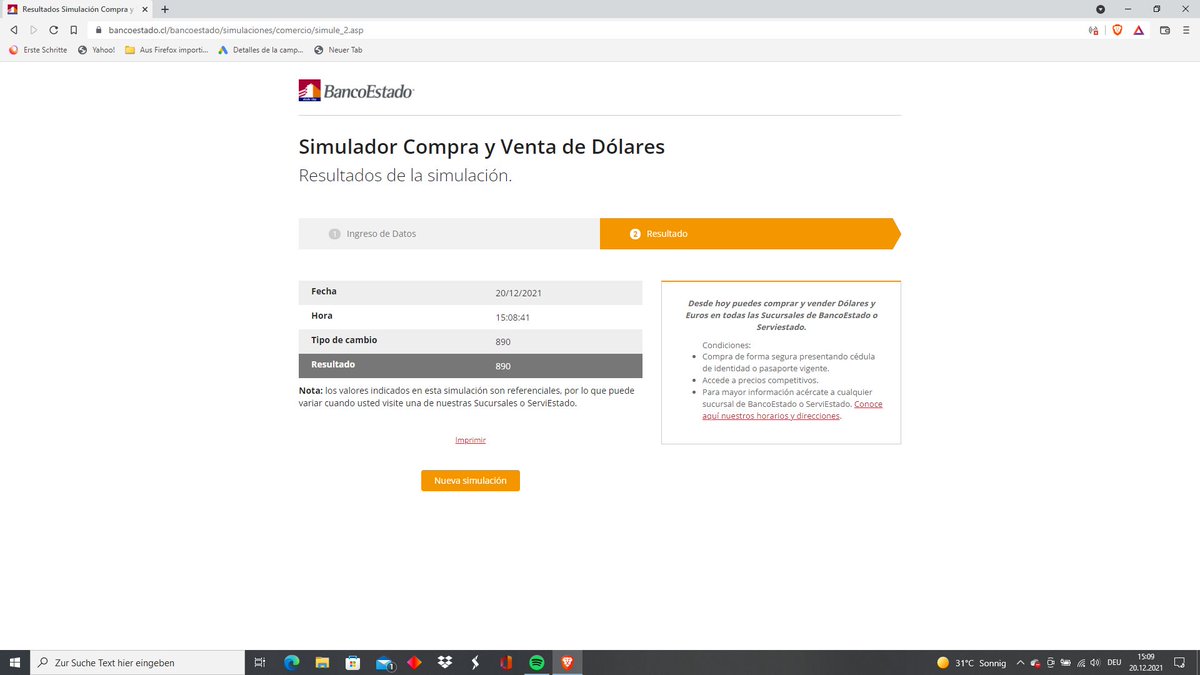Click the address bar URL

coord(236,30)
